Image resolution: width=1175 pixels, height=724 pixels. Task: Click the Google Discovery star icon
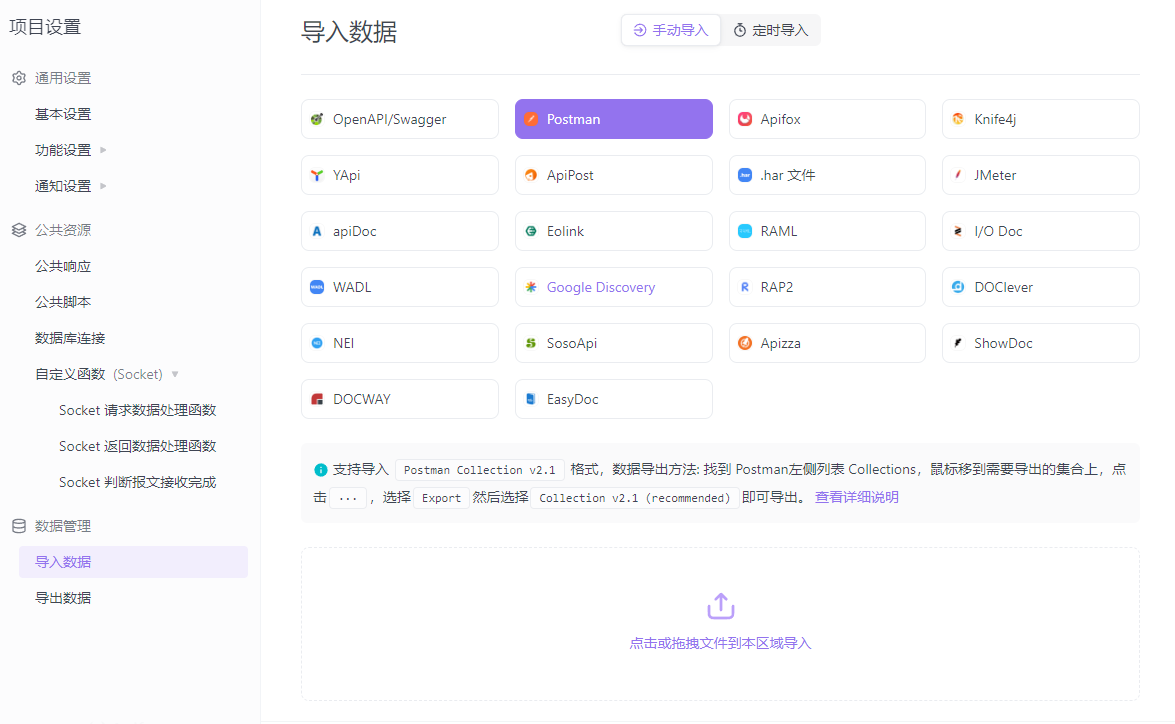pyautogui.click(x=531, y=287)
